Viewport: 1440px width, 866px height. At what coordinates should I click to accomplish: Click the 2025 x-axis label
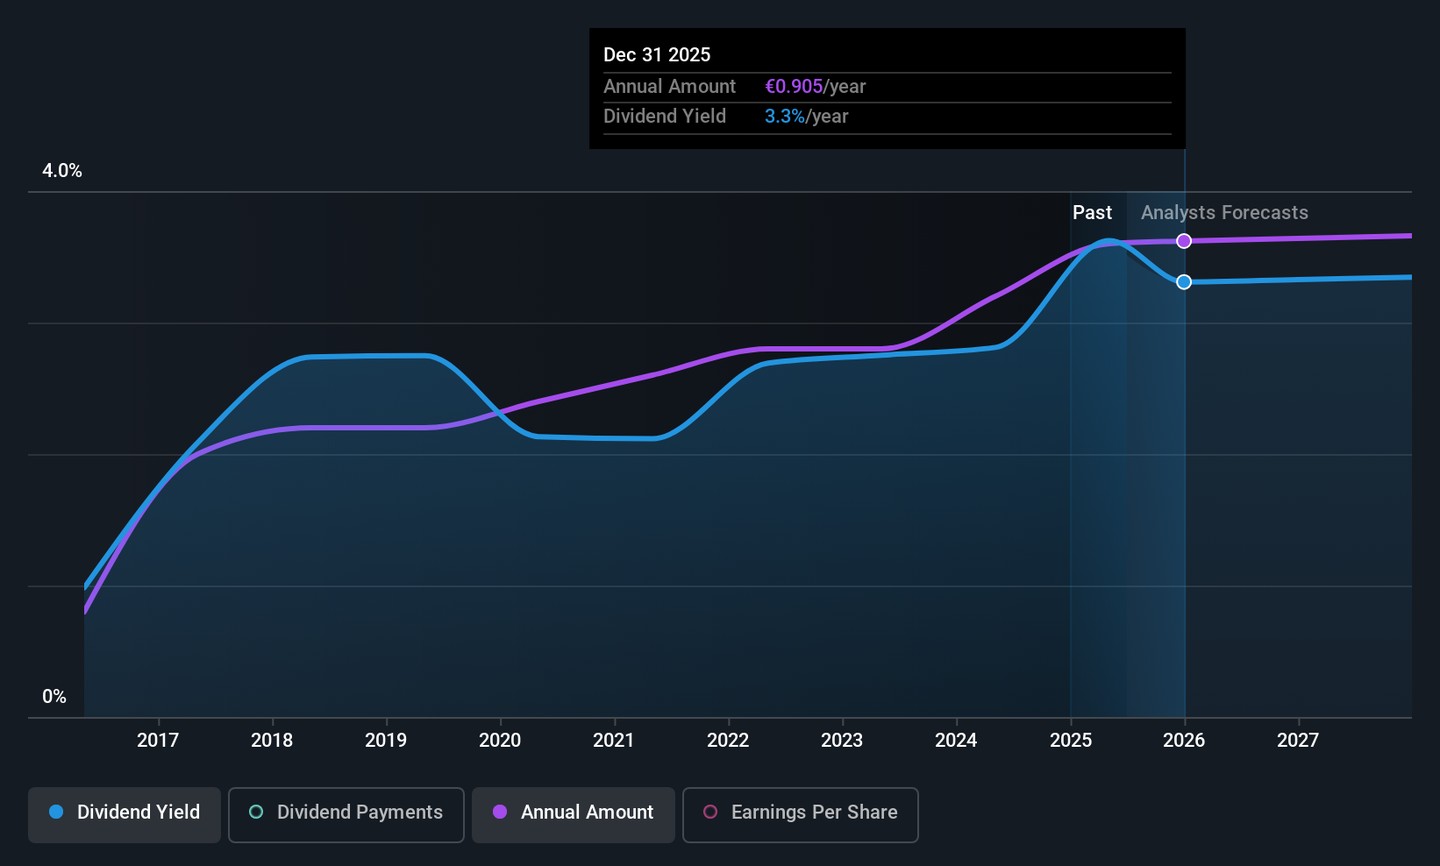coord(1070,740)
